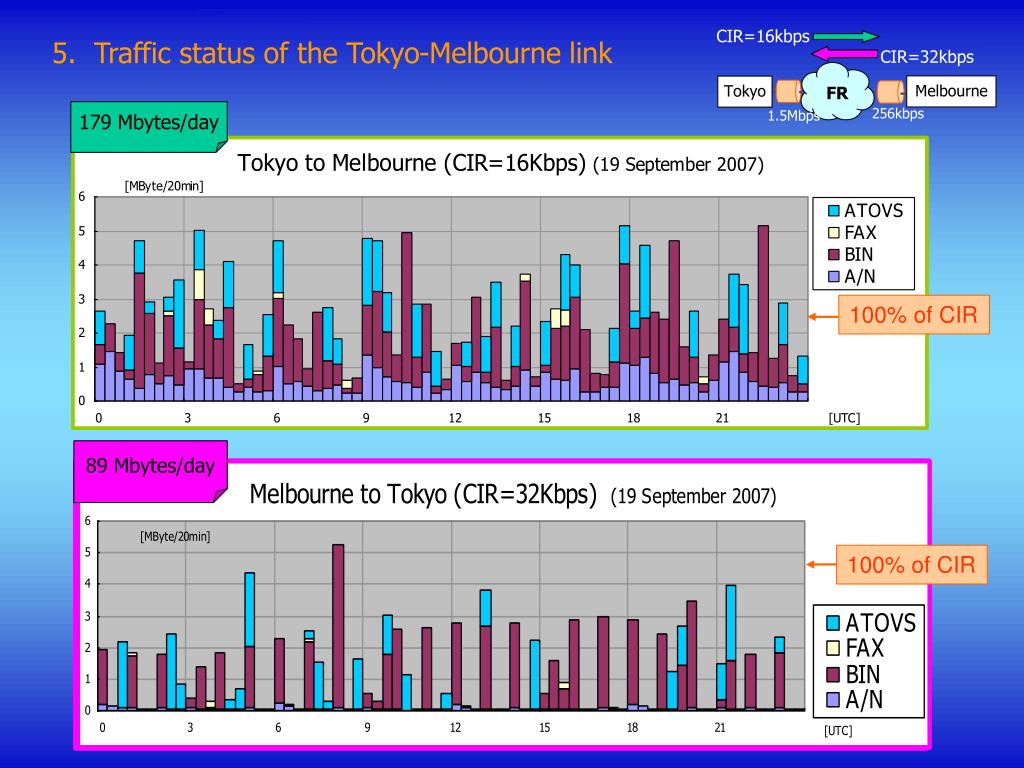This screenshot has height=768, width=1024.
Task: Click the '[MByte/20min]' unit label in the bottom chart
Action: click(175, 537)
